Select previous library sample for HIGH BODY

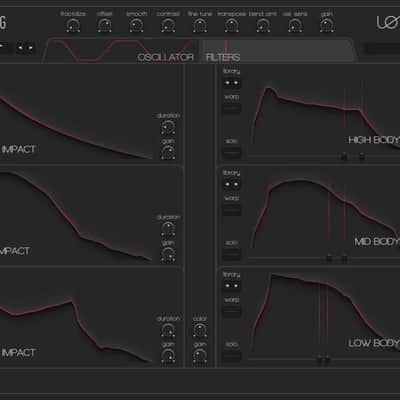pos(227,83)
